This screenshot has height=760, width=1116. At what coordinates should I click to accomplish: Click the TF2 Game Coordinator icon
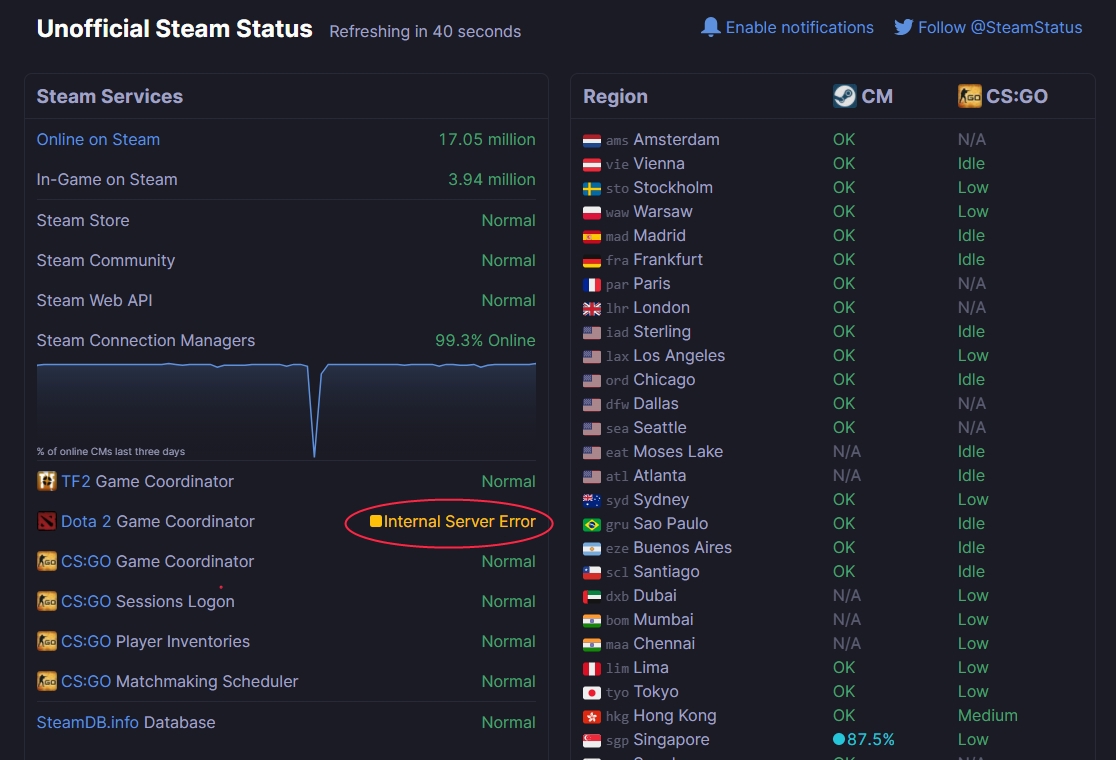pos(47,481)
